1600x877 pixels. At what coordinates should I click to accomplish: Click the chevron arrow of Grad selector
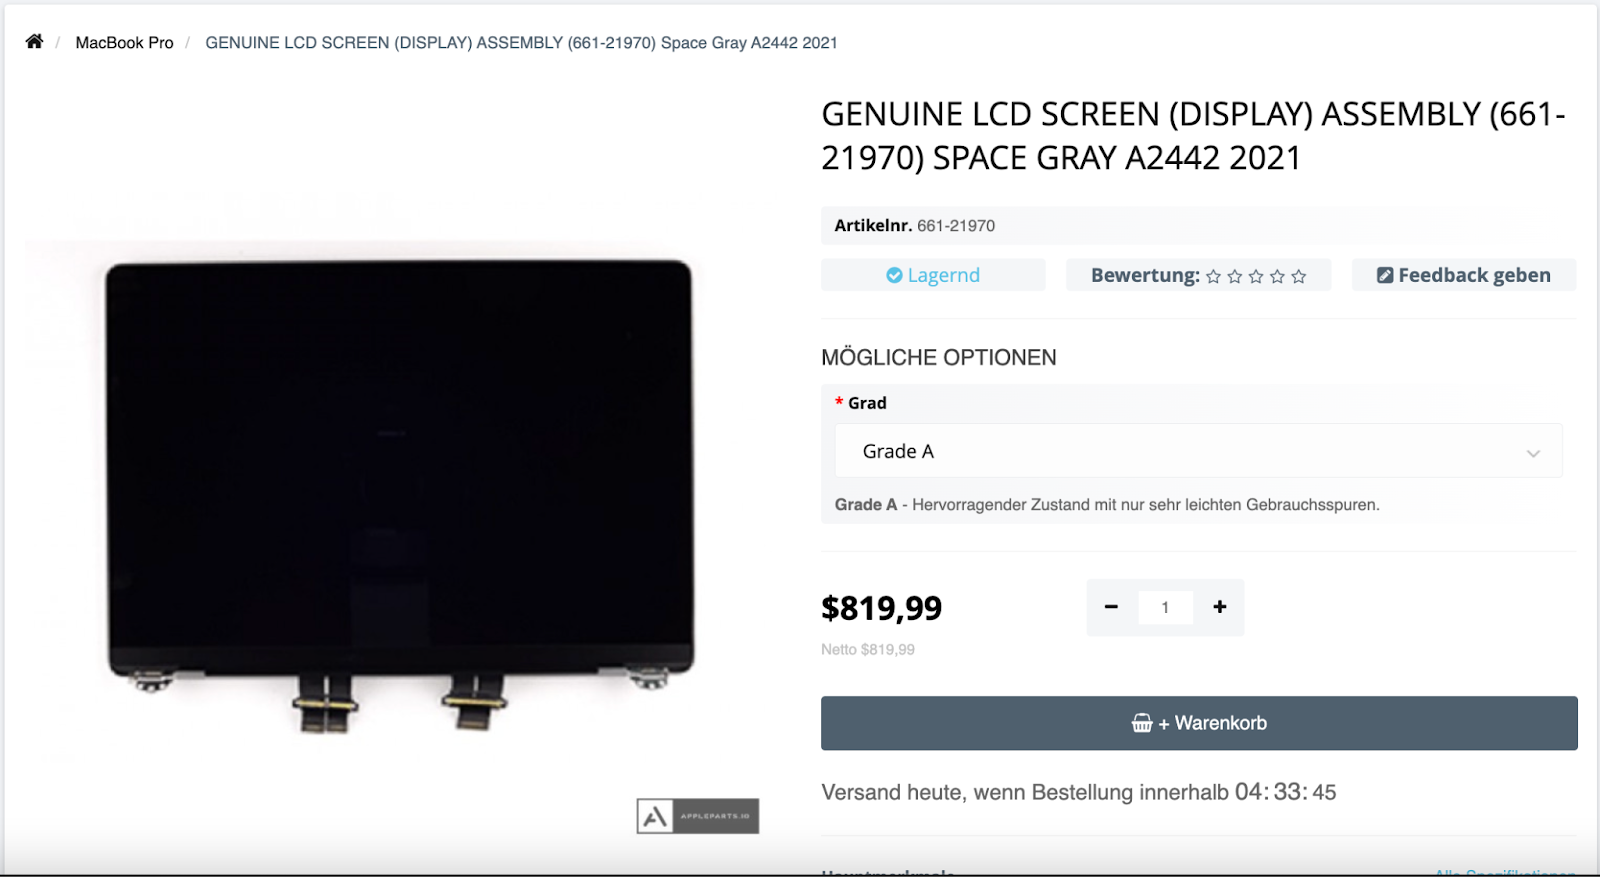pos(1533,453)
